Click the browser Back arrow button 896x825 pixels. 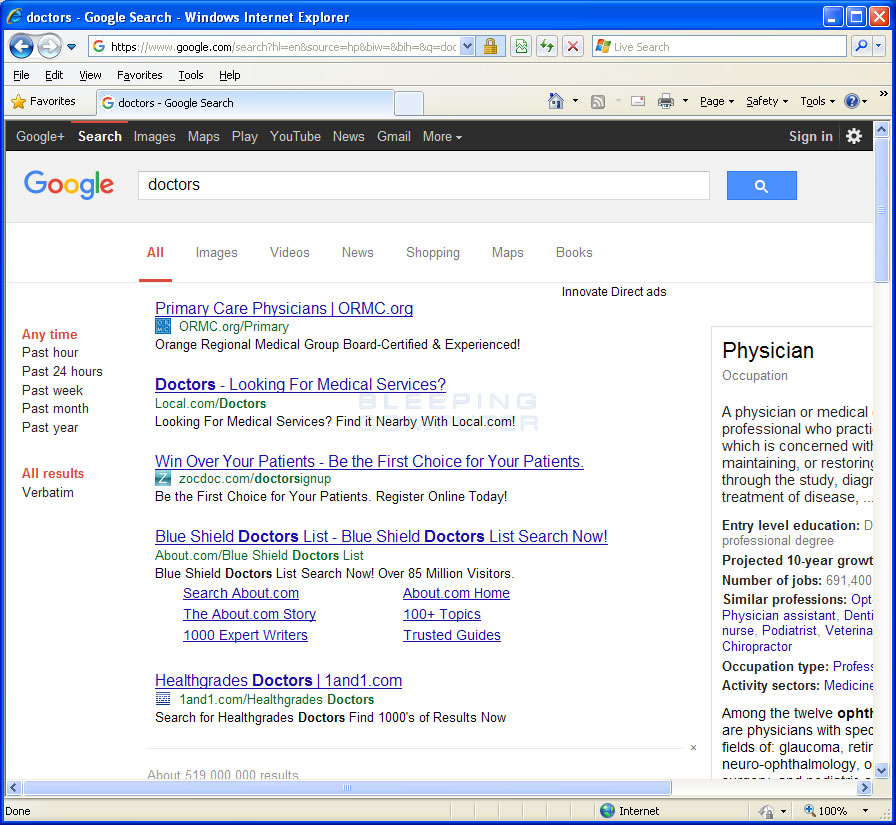click(22, 46)
